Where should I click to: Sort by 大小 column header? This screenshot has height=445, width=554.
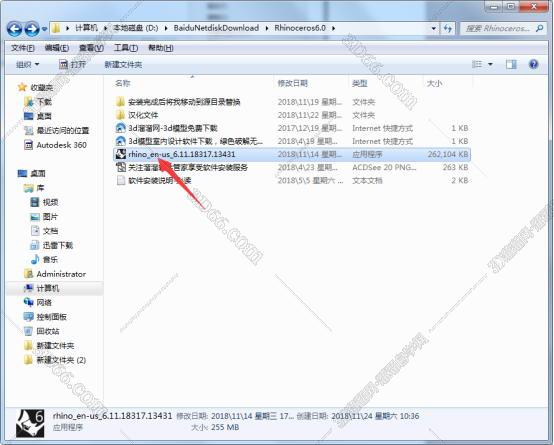(x=434, y=83)
